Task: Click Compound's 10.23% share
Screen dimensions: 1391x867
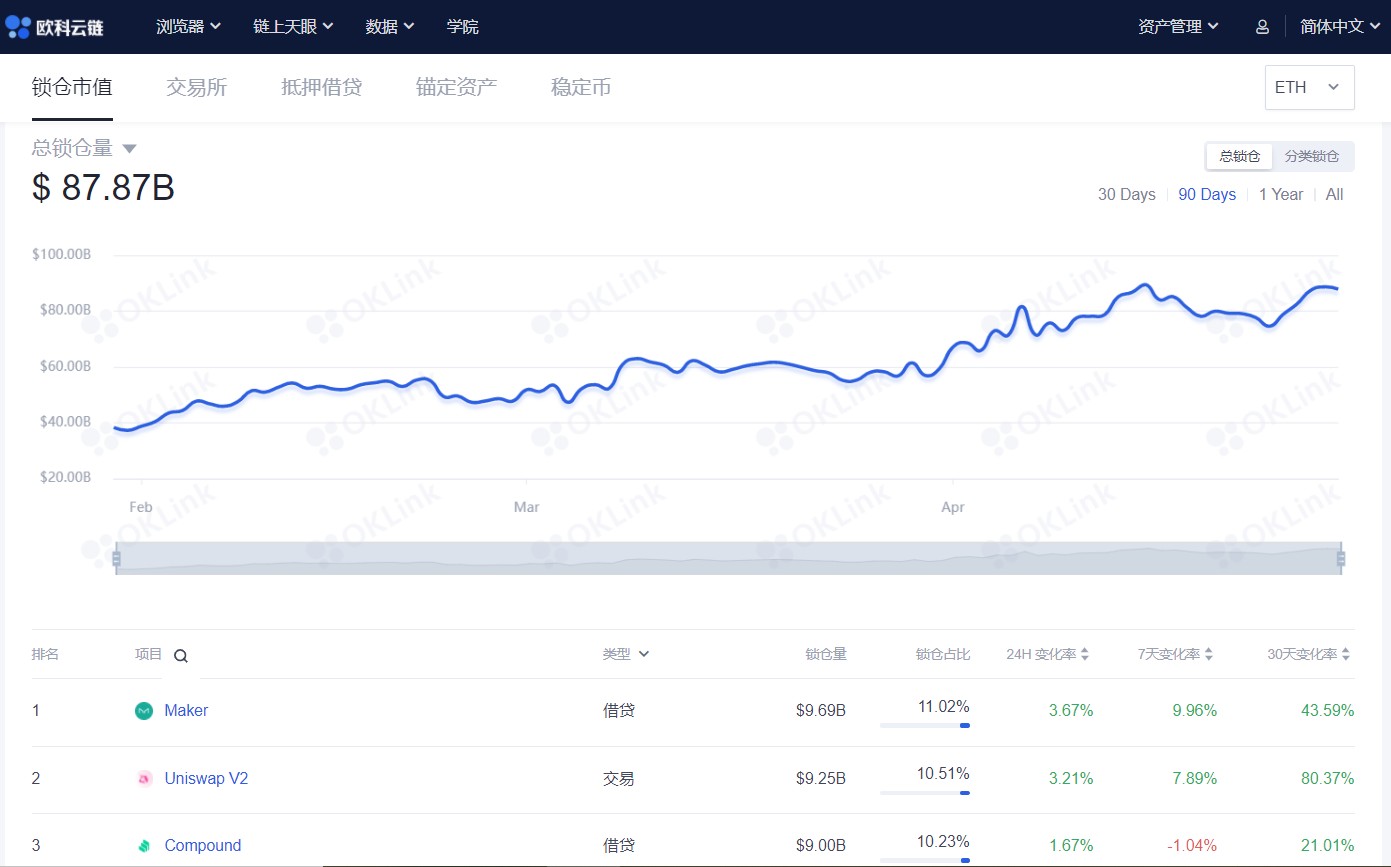Action: coord(943,841)
